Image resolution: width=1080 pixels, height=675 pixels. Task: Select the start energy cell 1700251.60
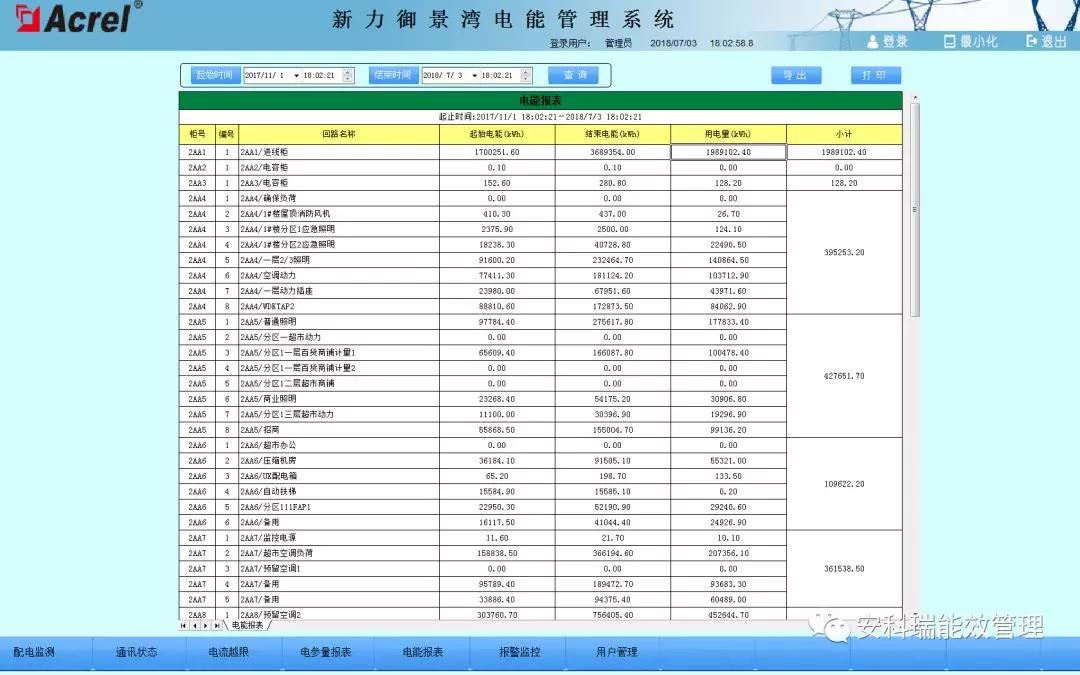[x=497, y=152]
